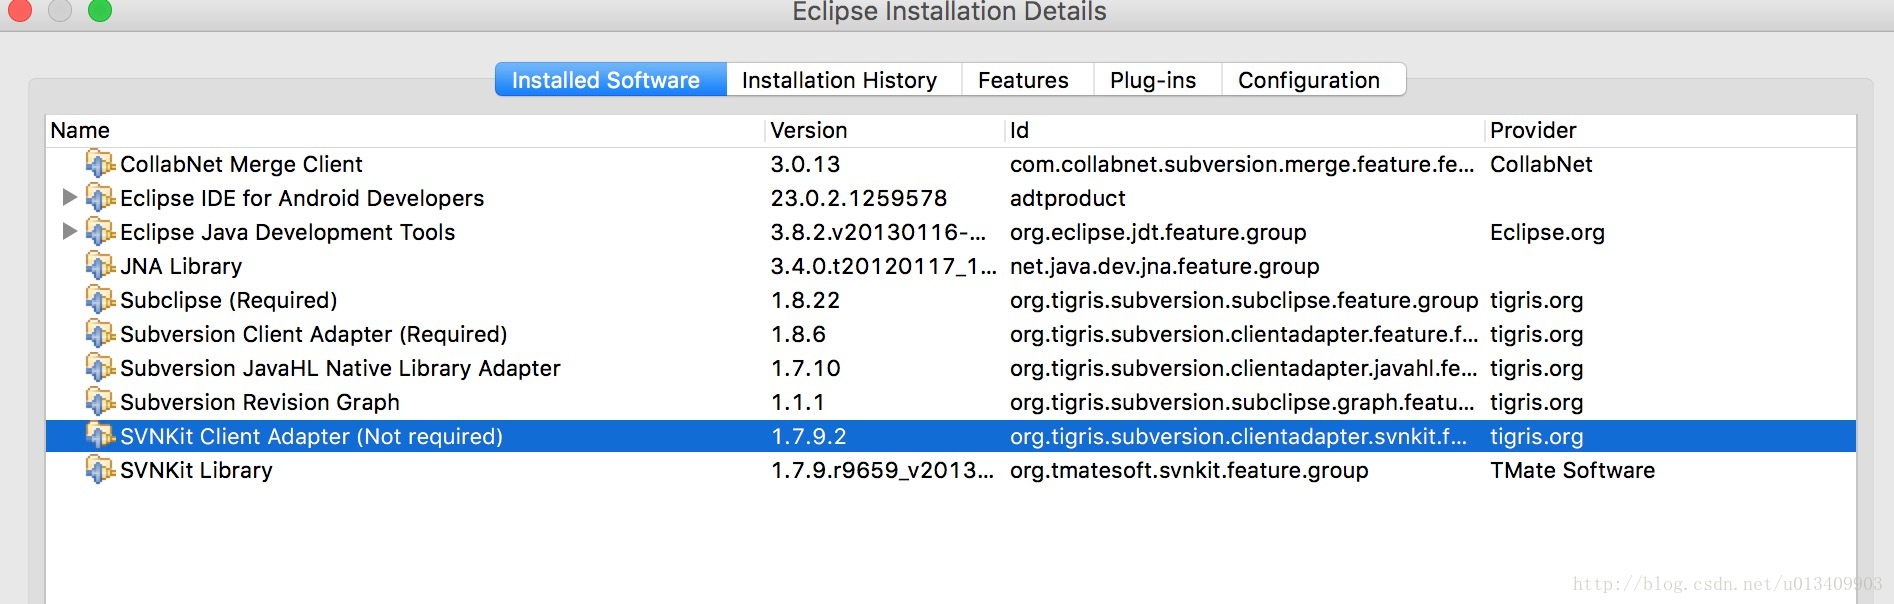Click version 1.1.1 cell

[x=797, y=402]
